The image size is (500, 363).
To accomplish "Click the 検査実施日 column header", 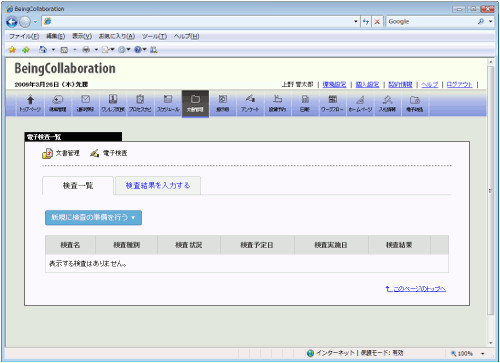I will (331, 245).
